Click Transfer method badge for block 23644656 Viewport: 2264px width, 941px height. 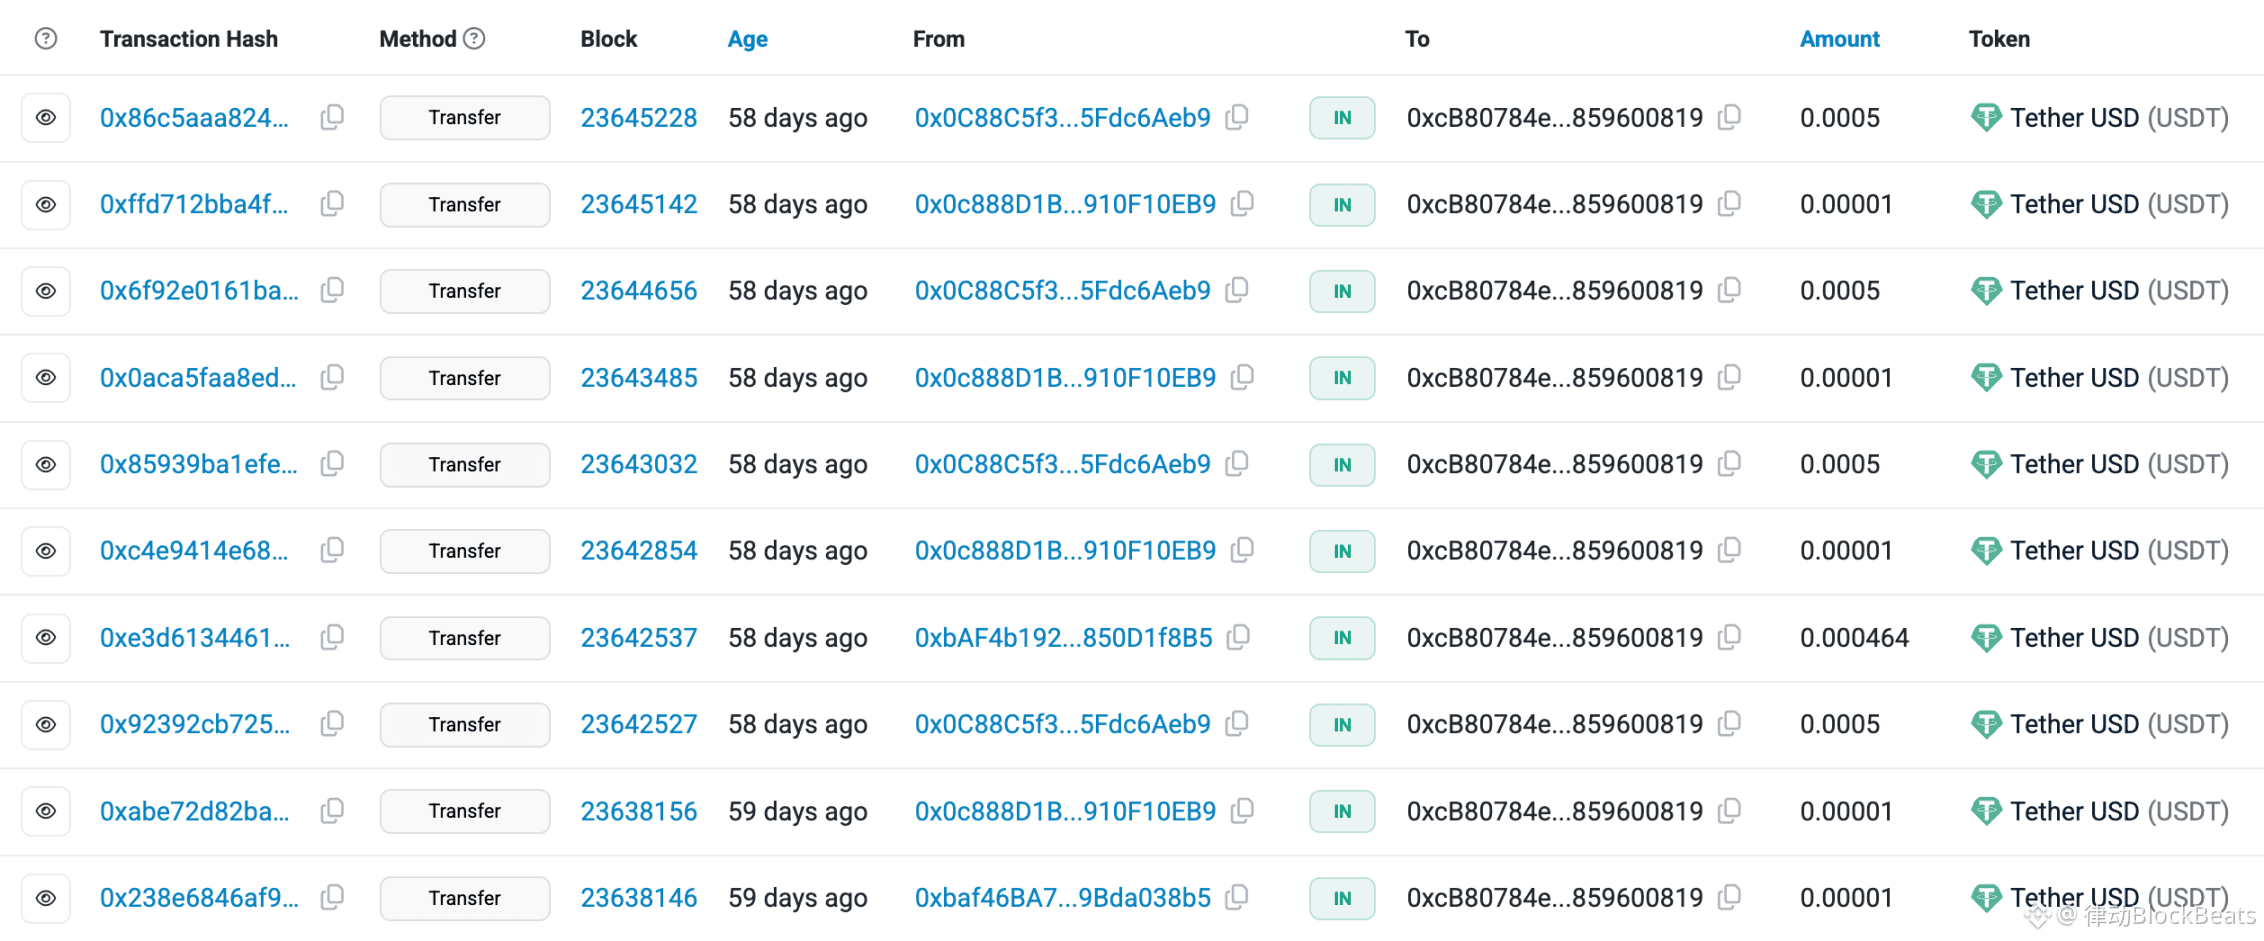[x=465, y=291]
